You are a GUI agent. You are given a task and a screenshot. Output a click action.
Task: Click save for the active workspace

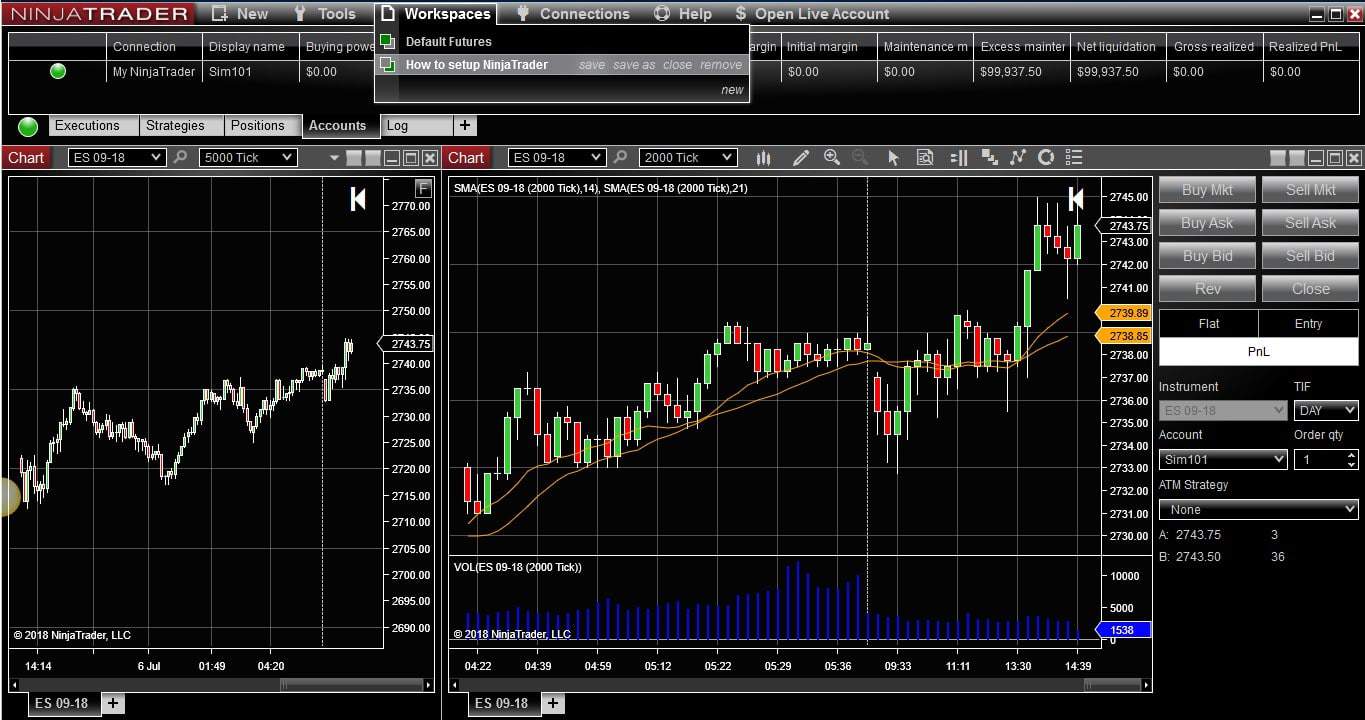592,65
